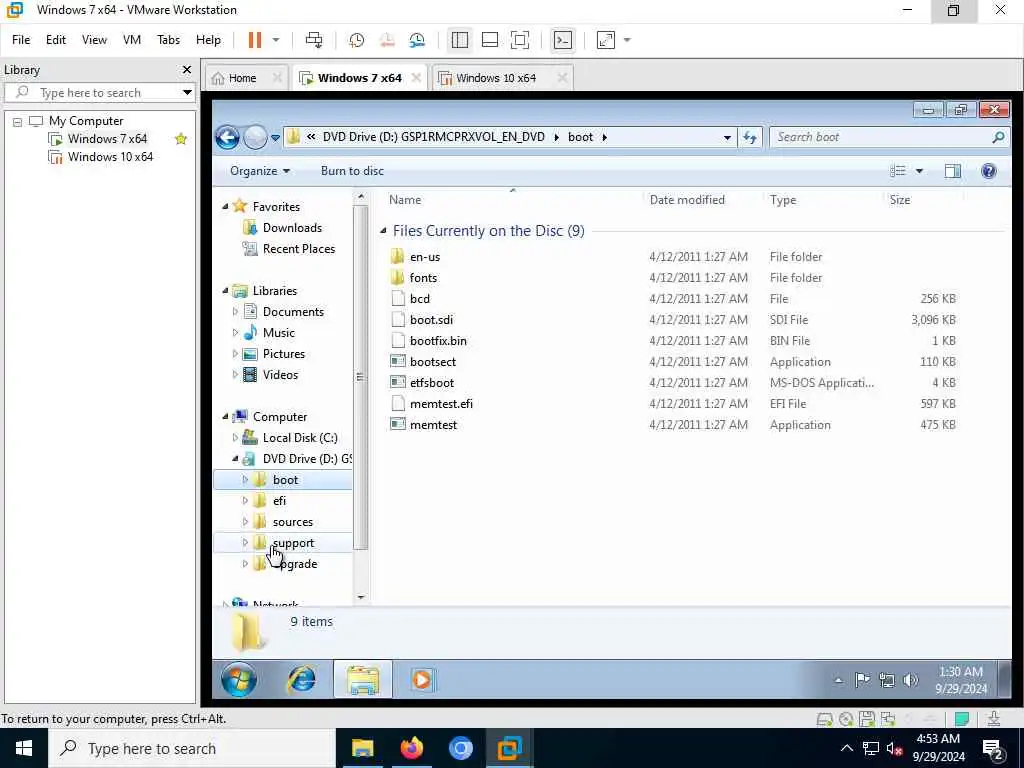This screenshot has width=1024, height=768.
Task: Open power options dropdown beside pause
Action: (276, 40)
